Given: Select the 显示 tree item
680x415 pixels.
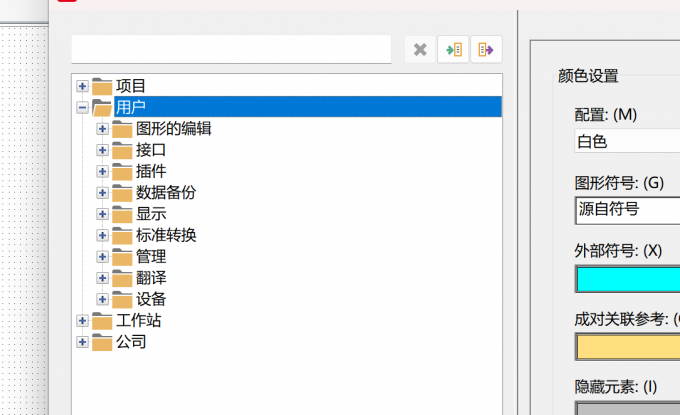Looking at the screenshot, I should 151,214.
